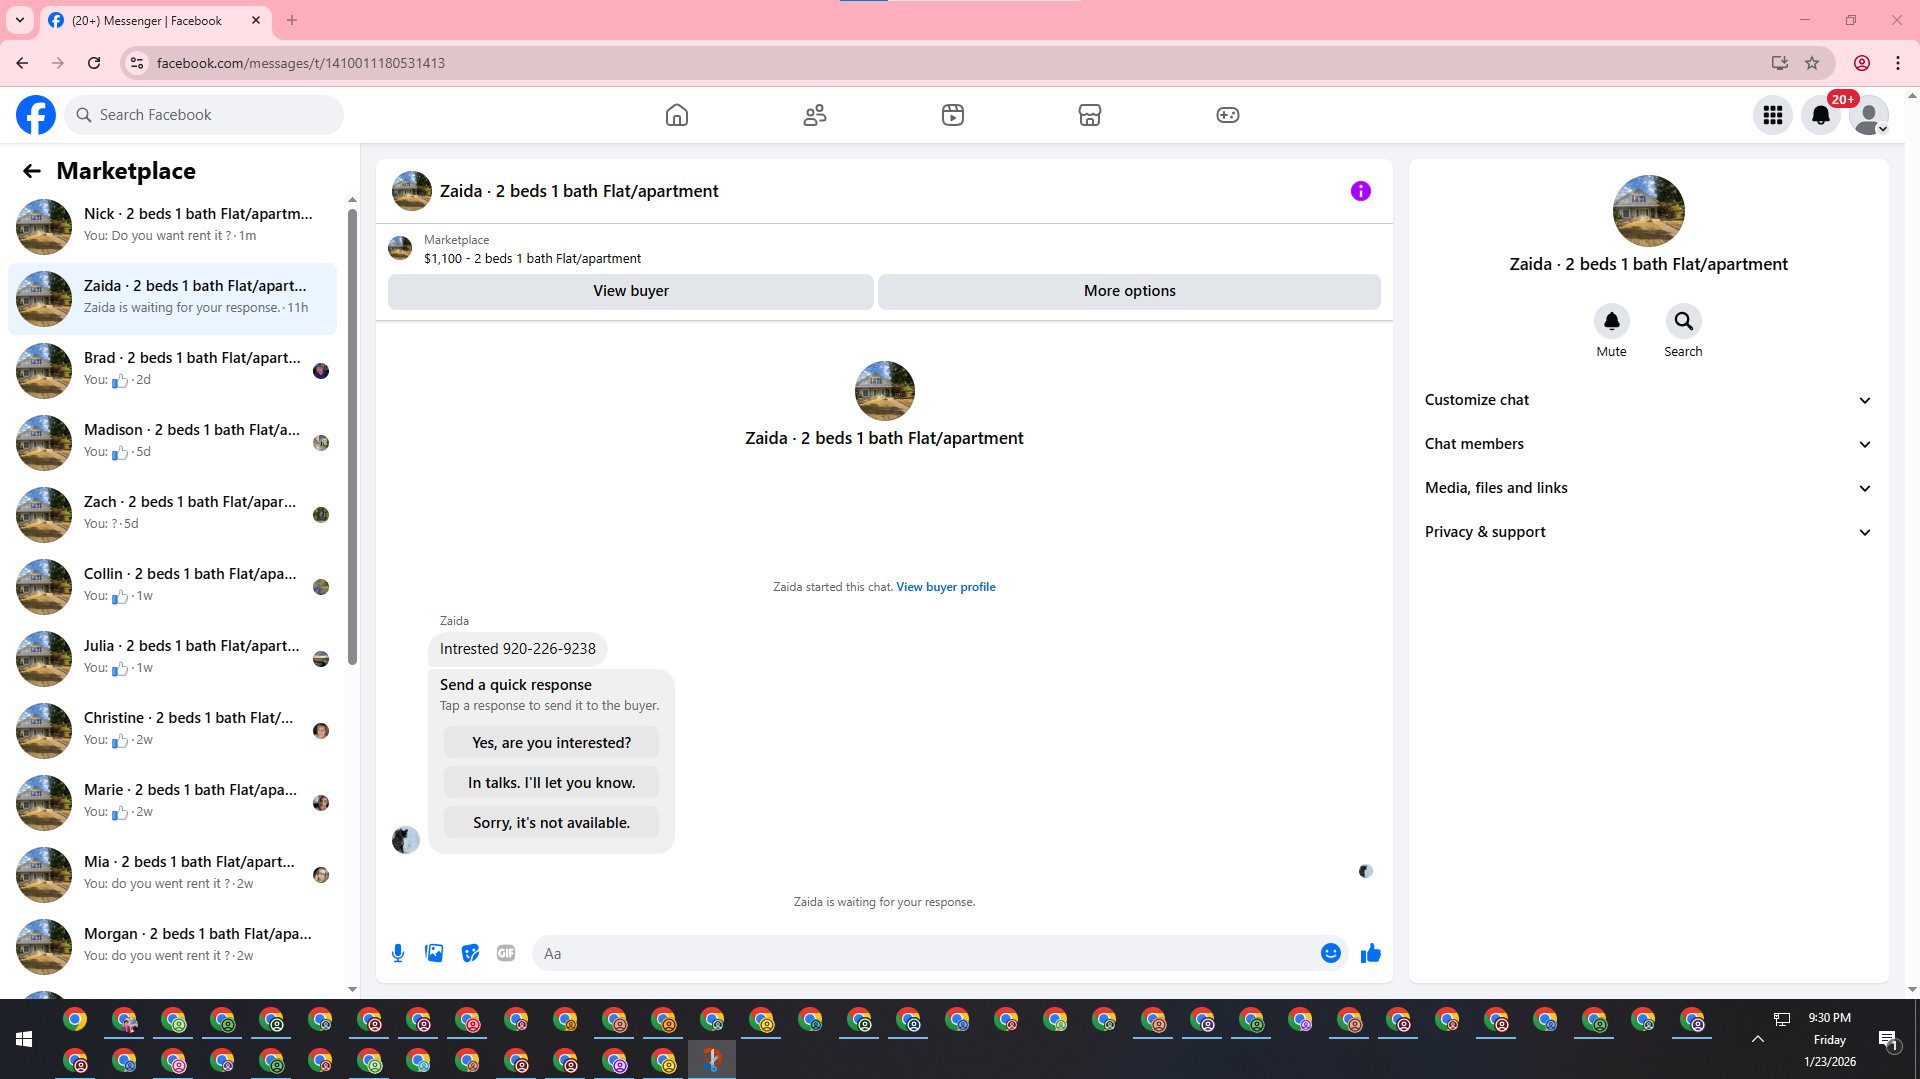Open the Marketplace storefront icon
The width and height of the screenshot is (1920, 1079).
[x=1090, y=115]
